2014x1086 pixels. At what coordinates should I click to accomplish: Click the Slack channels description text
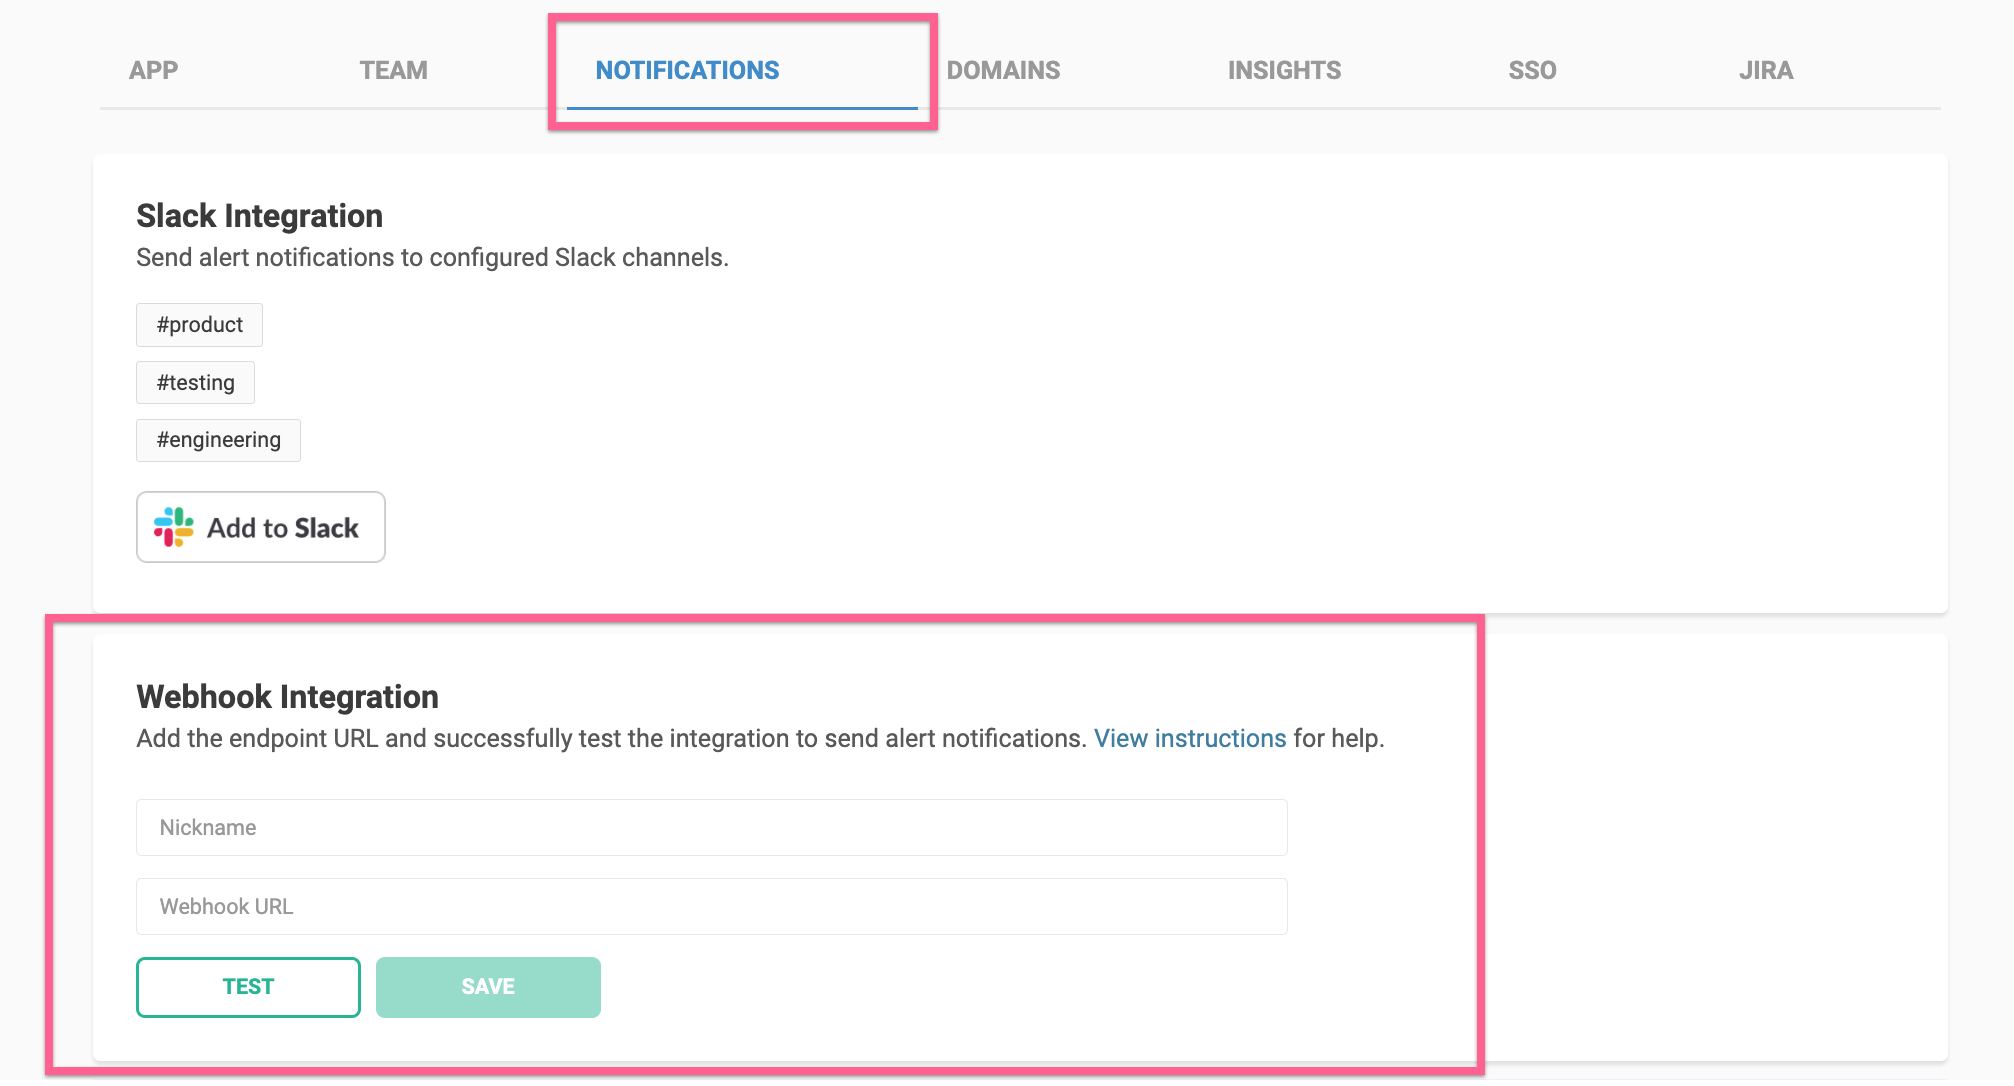tap(432, 257)
